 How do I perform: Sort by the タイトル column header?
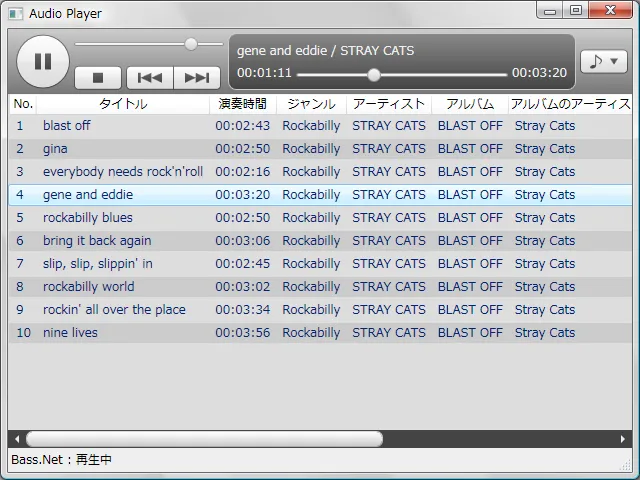point(123,104)
